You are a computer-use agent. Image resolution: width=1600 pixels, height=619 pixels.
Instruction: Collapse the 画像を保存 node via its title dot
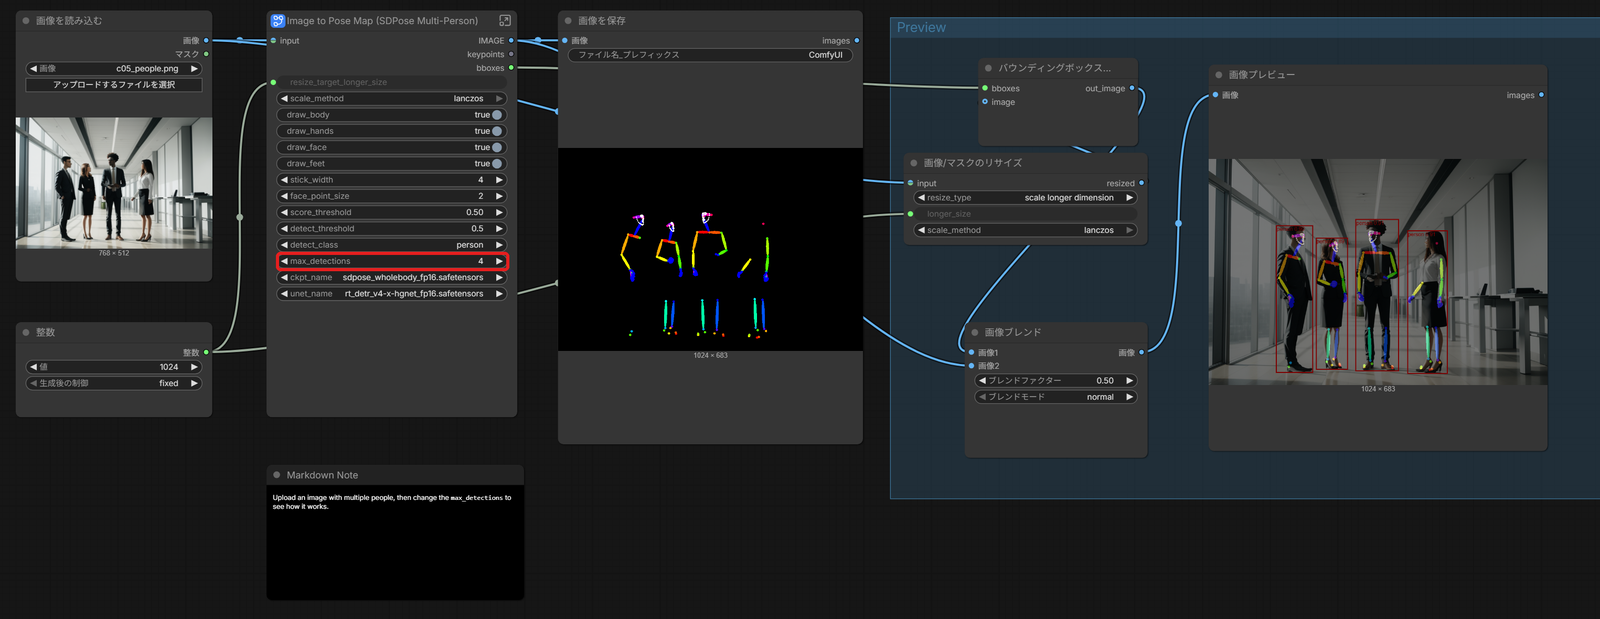point(568,20)
